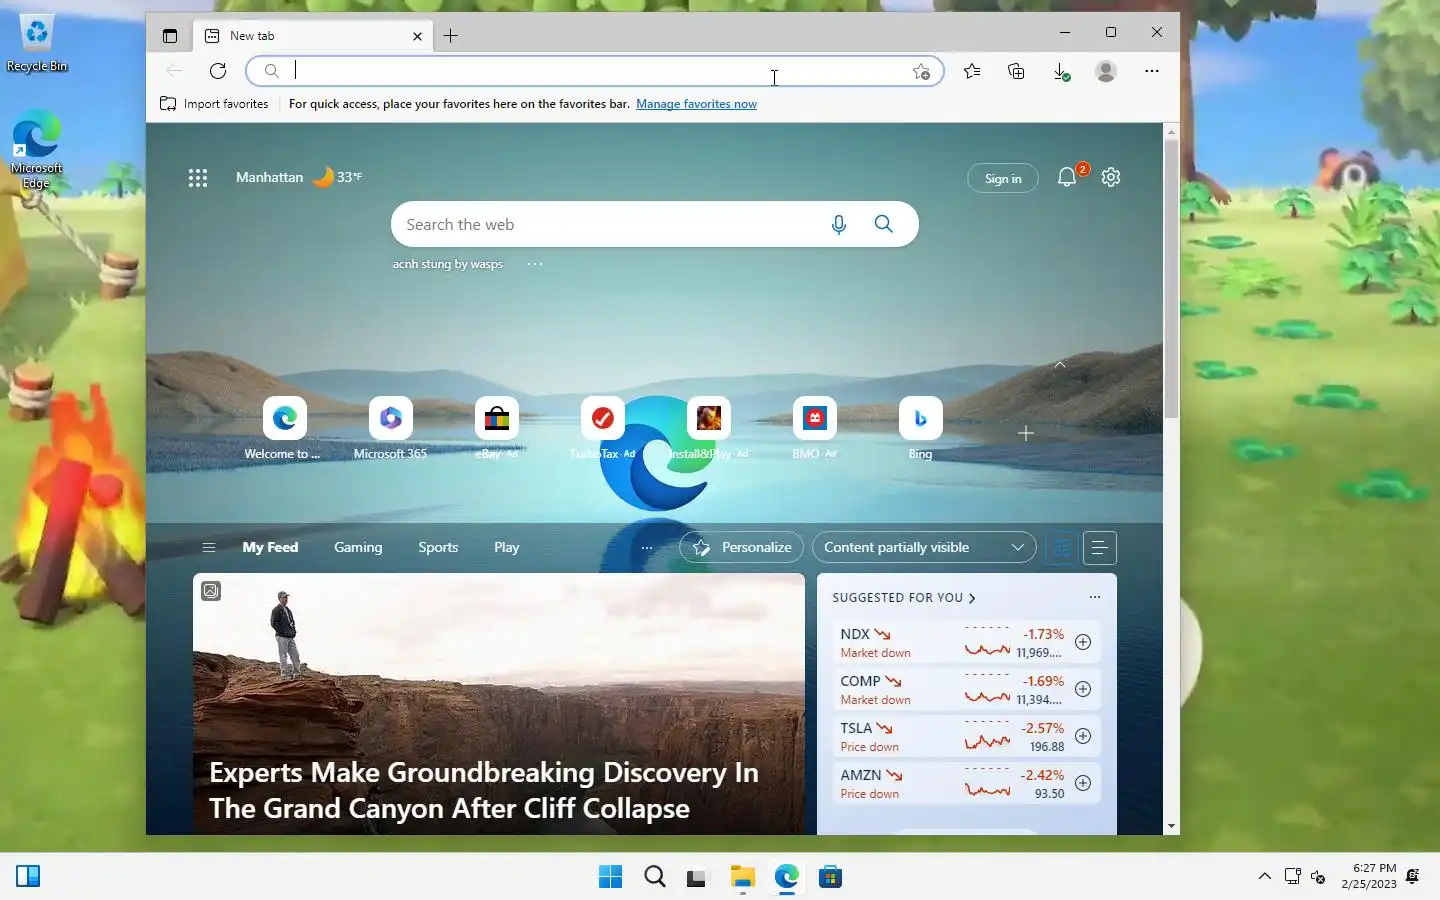Follow the Manage favorites now link

pos(696,104)
